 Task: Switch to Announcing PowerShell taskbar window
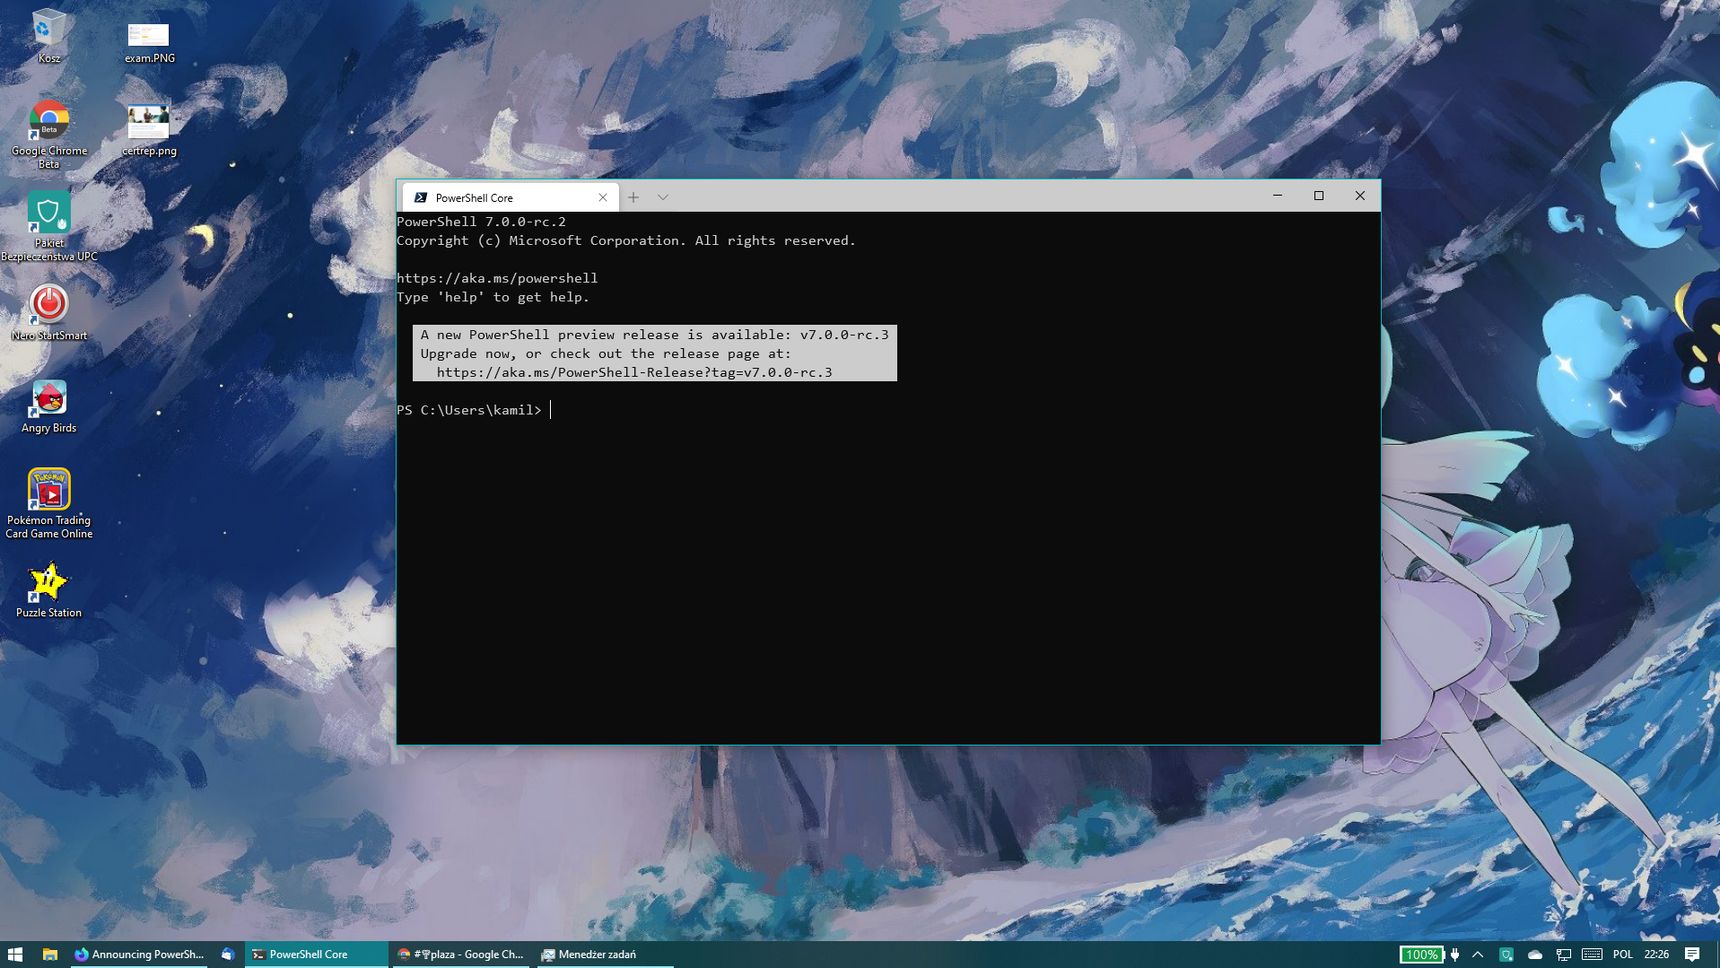point(139,954)
